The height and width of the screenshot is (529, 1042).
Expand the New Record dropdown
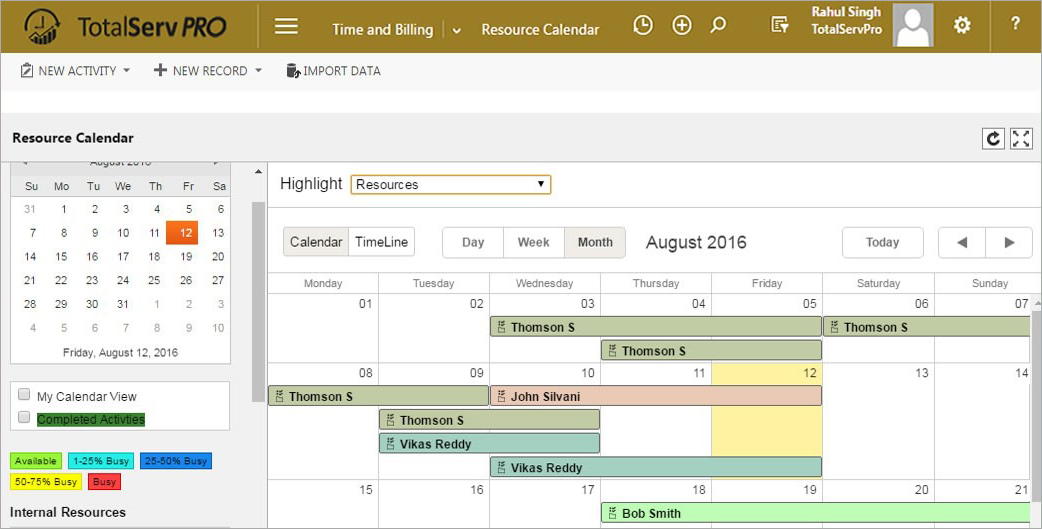(x=207, y=71)
